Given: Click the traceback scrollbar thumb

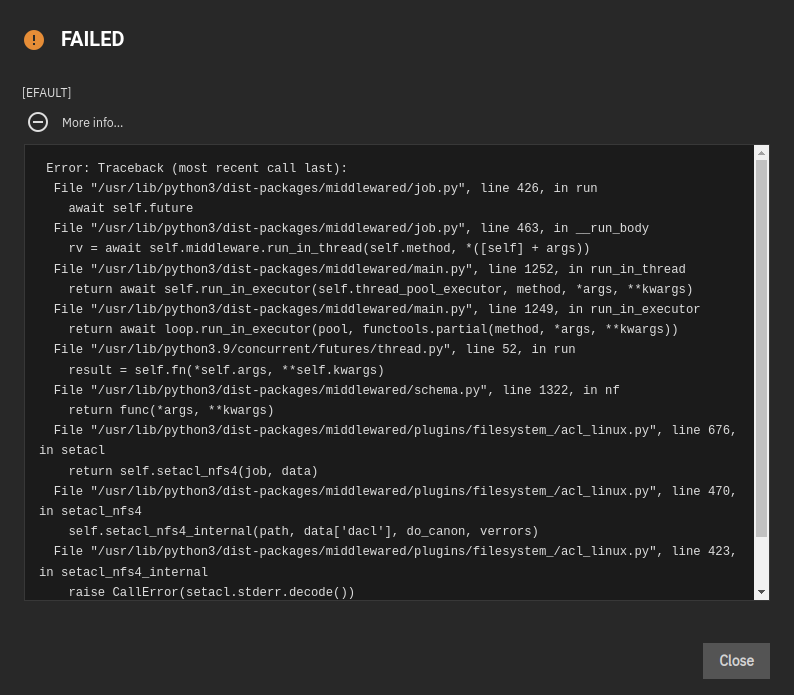Looking at the screenshot, I should pos(761,349).
